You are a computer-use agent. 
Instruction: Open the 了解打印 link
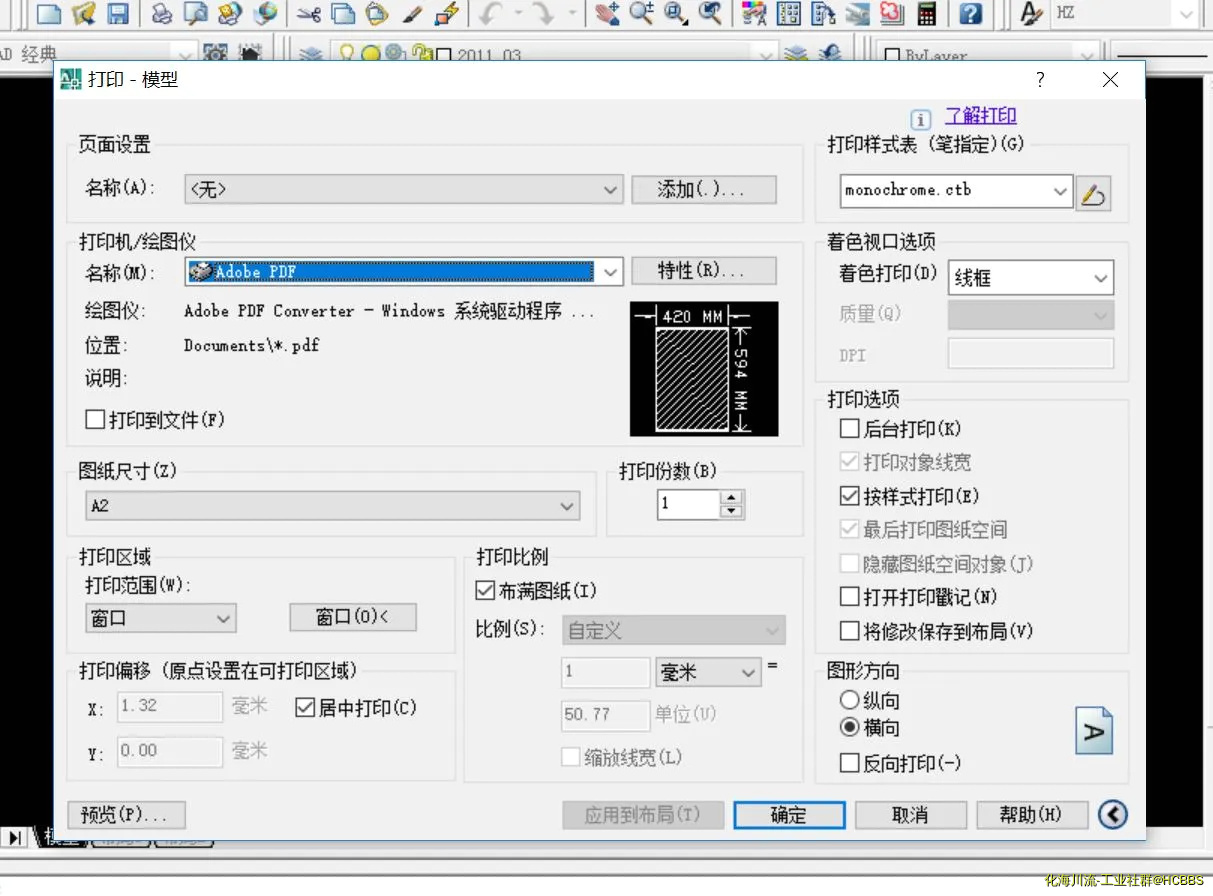[x=981, y=117]
